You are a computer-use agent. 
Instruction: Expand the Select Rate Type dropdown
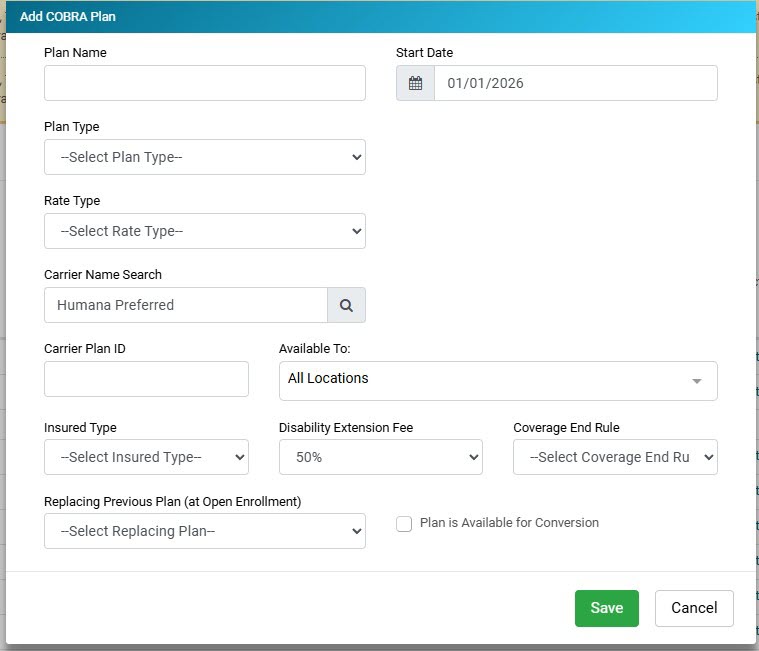tap(205, 231)
